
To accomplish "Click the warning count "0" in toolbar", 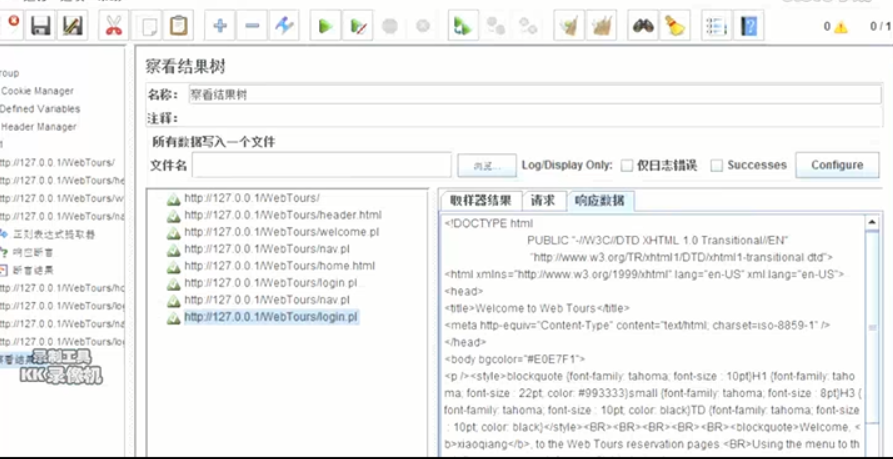I will coord(827,27).
